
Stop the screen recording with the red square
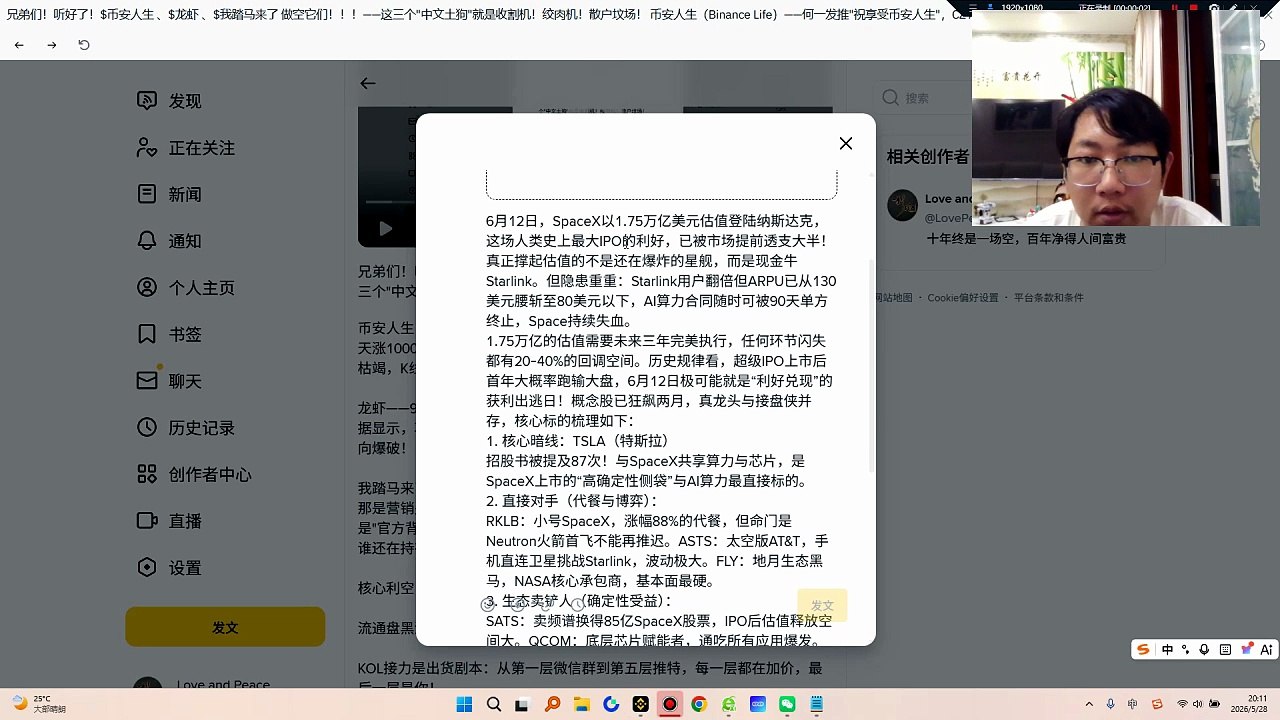point(1192,7)
